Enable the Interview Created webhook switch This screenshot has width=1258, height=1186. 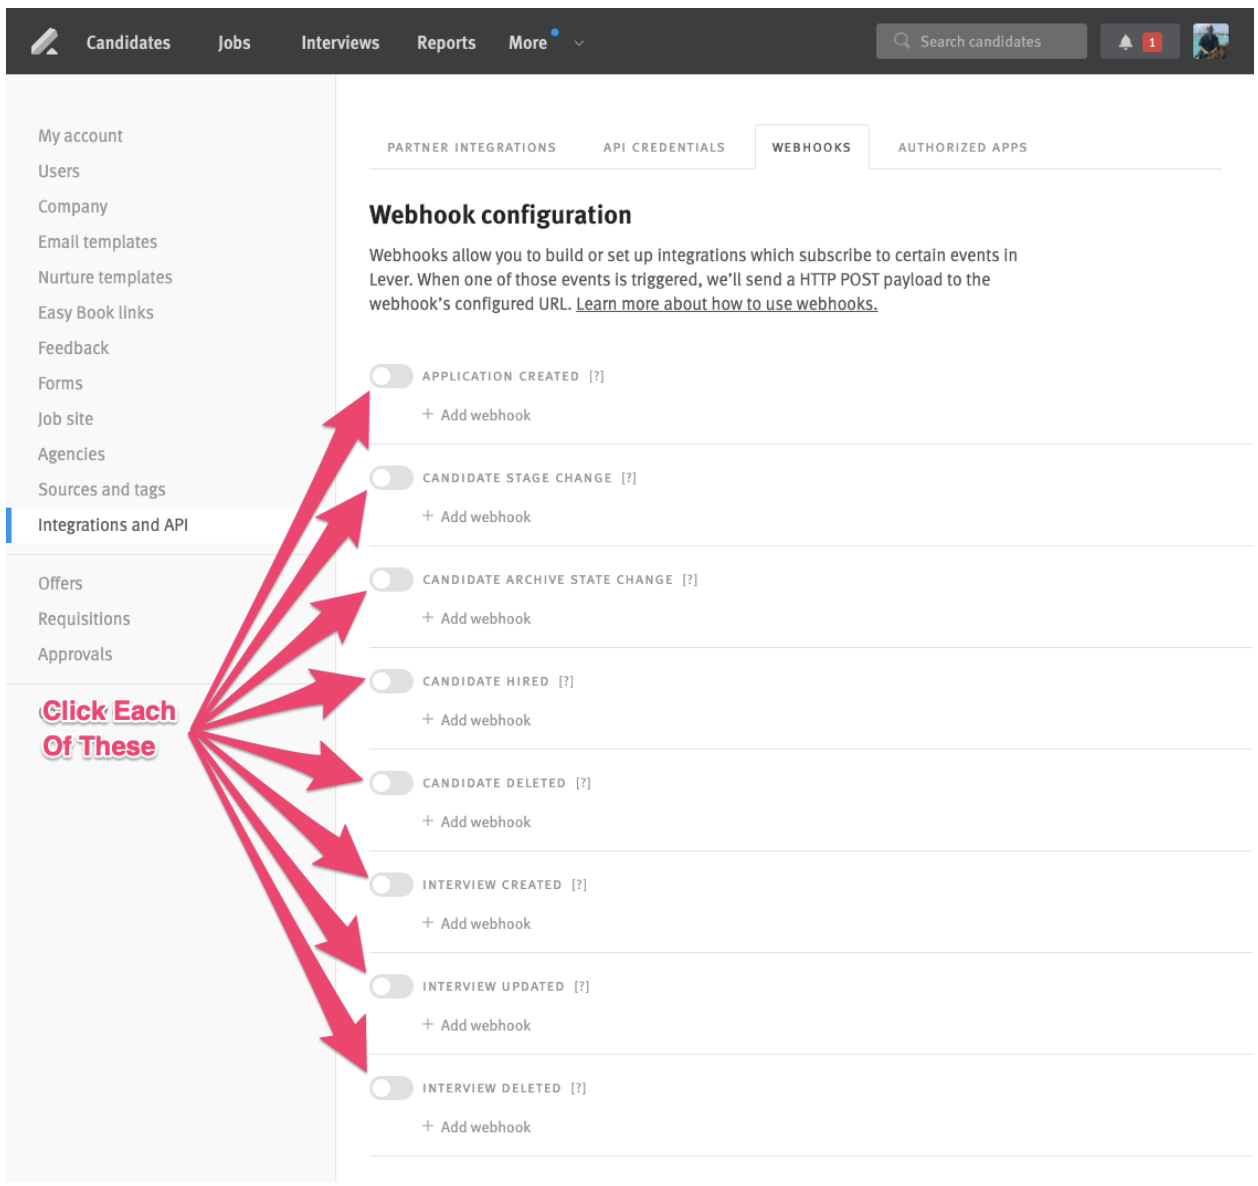point(392,884)
